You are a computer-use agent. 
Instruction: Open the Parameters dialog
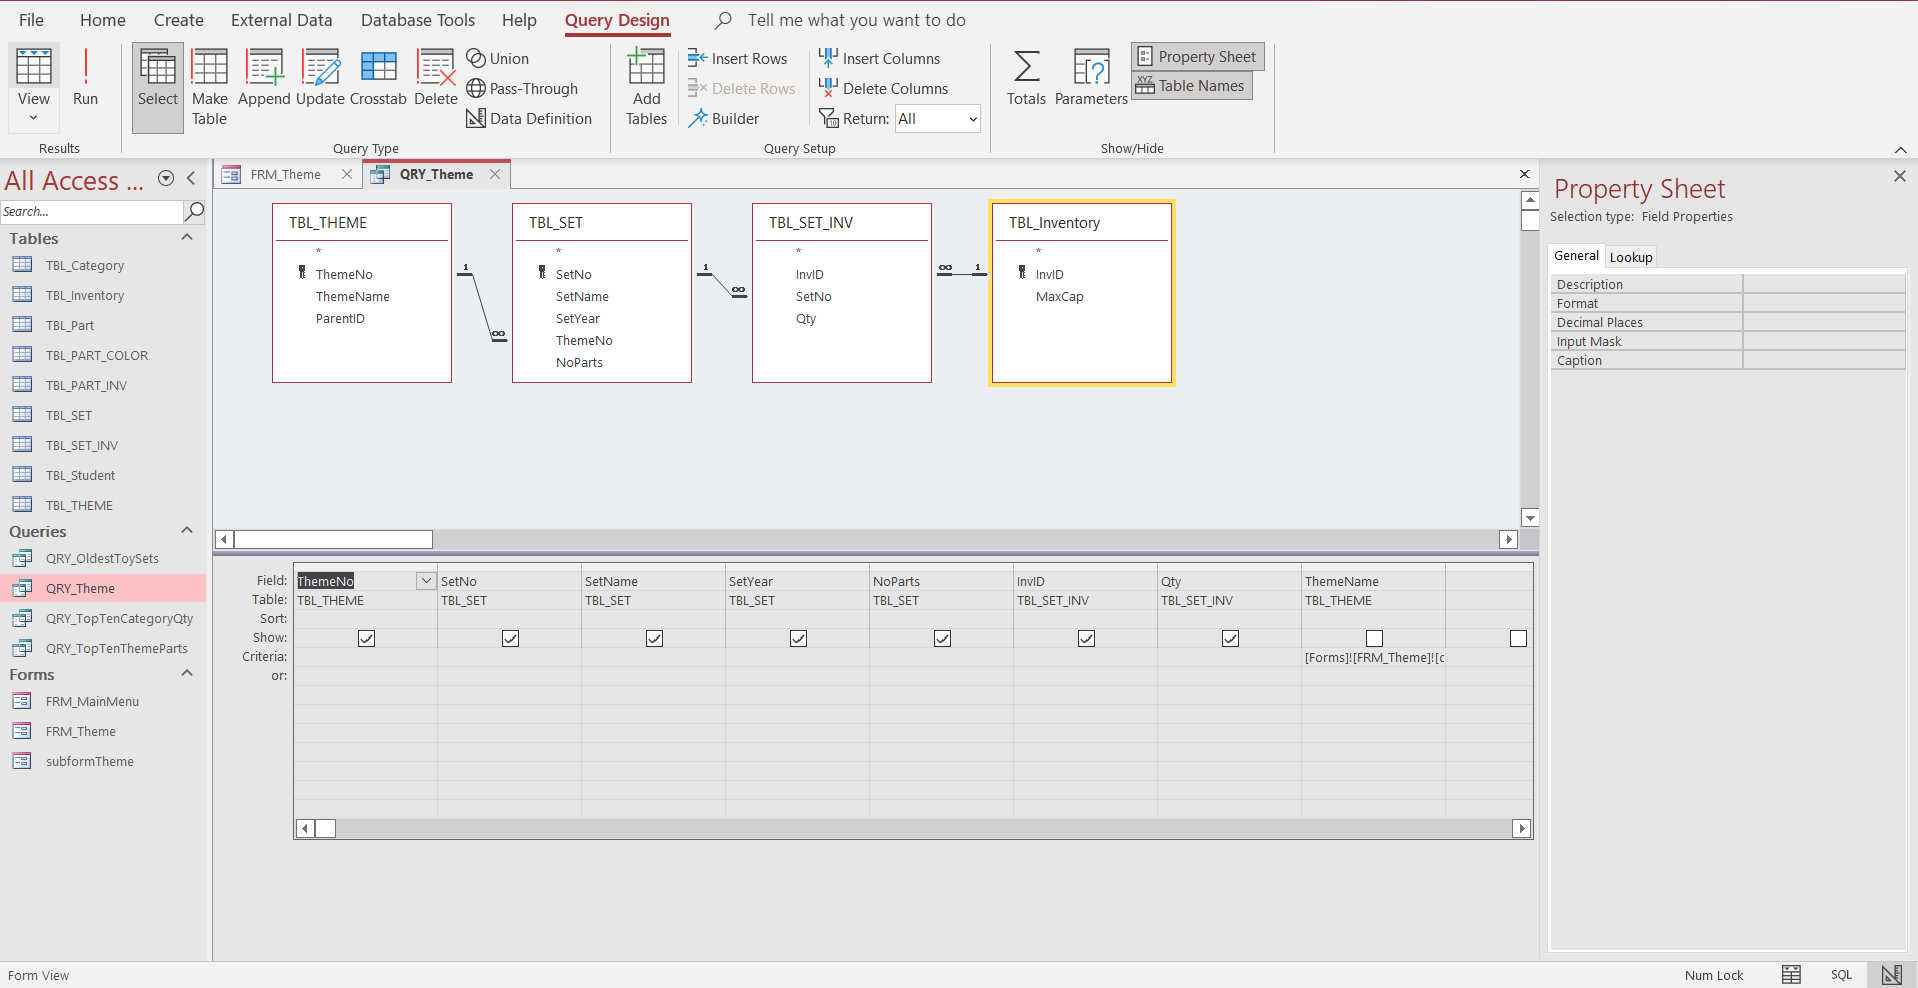click(x=1091, y=78)
